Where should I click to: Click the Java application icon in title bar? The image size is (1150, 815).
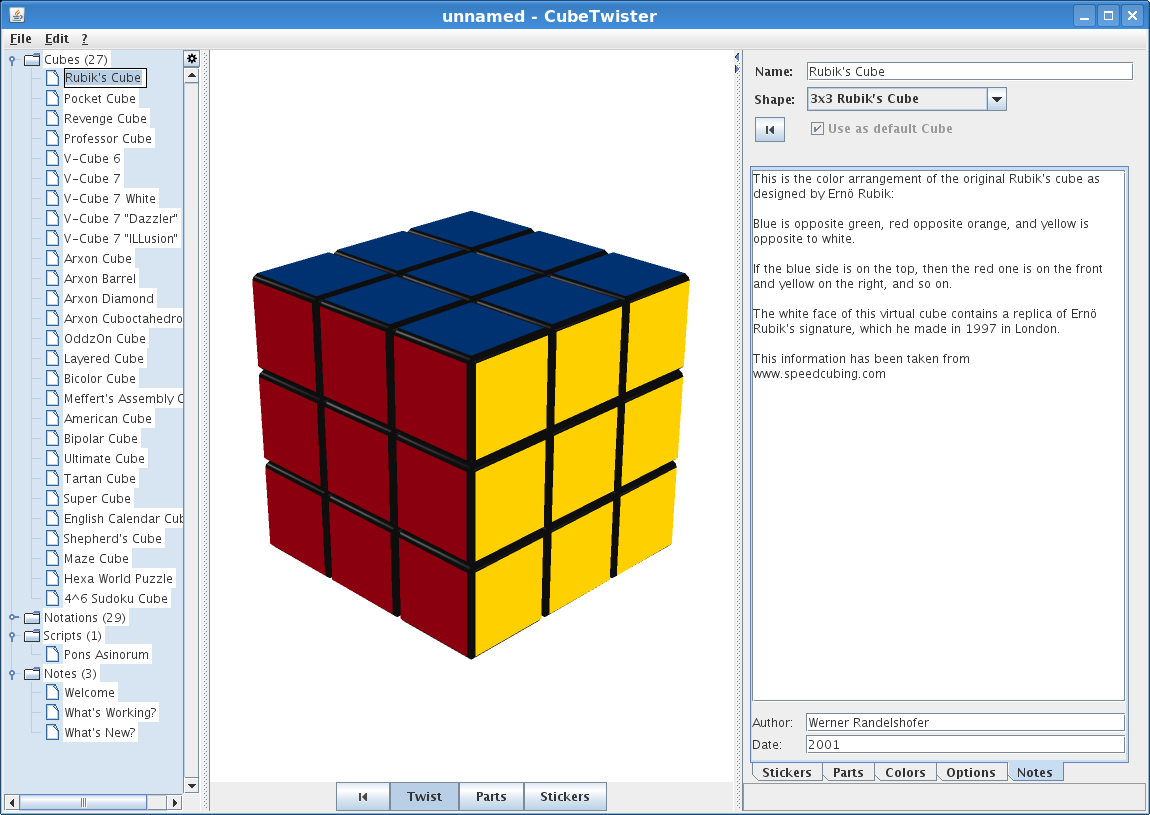coord(17,15)
